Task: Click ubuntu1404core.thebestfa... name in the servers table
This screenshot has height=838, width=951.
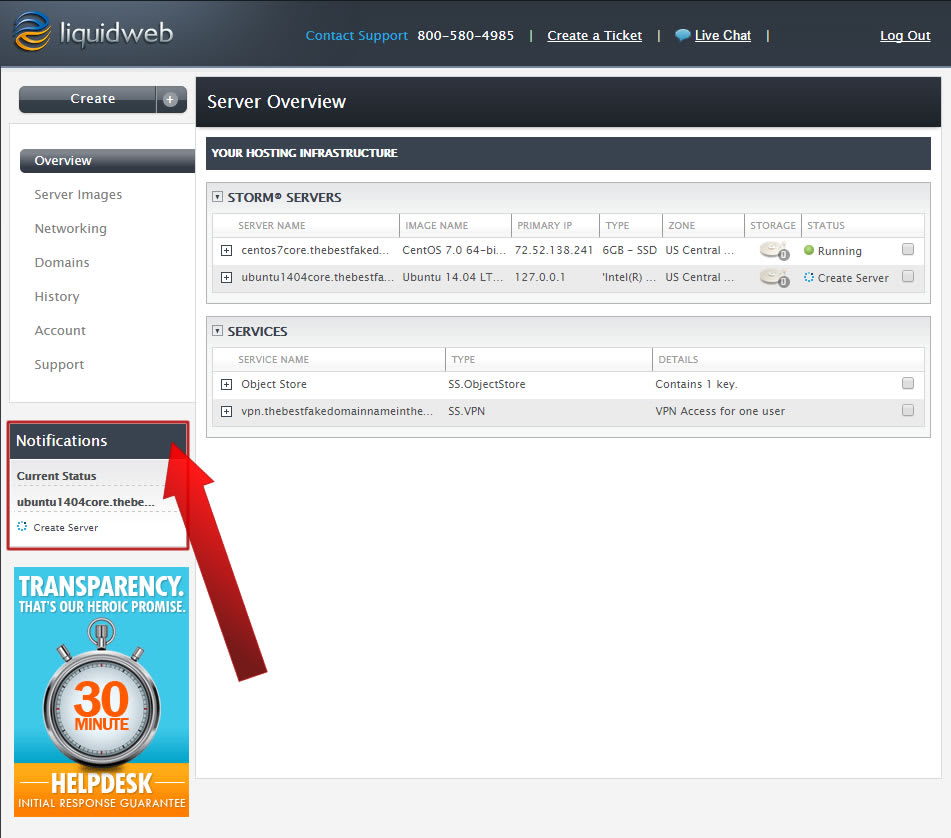Action: pyautogui.click(x=317, y=277)
